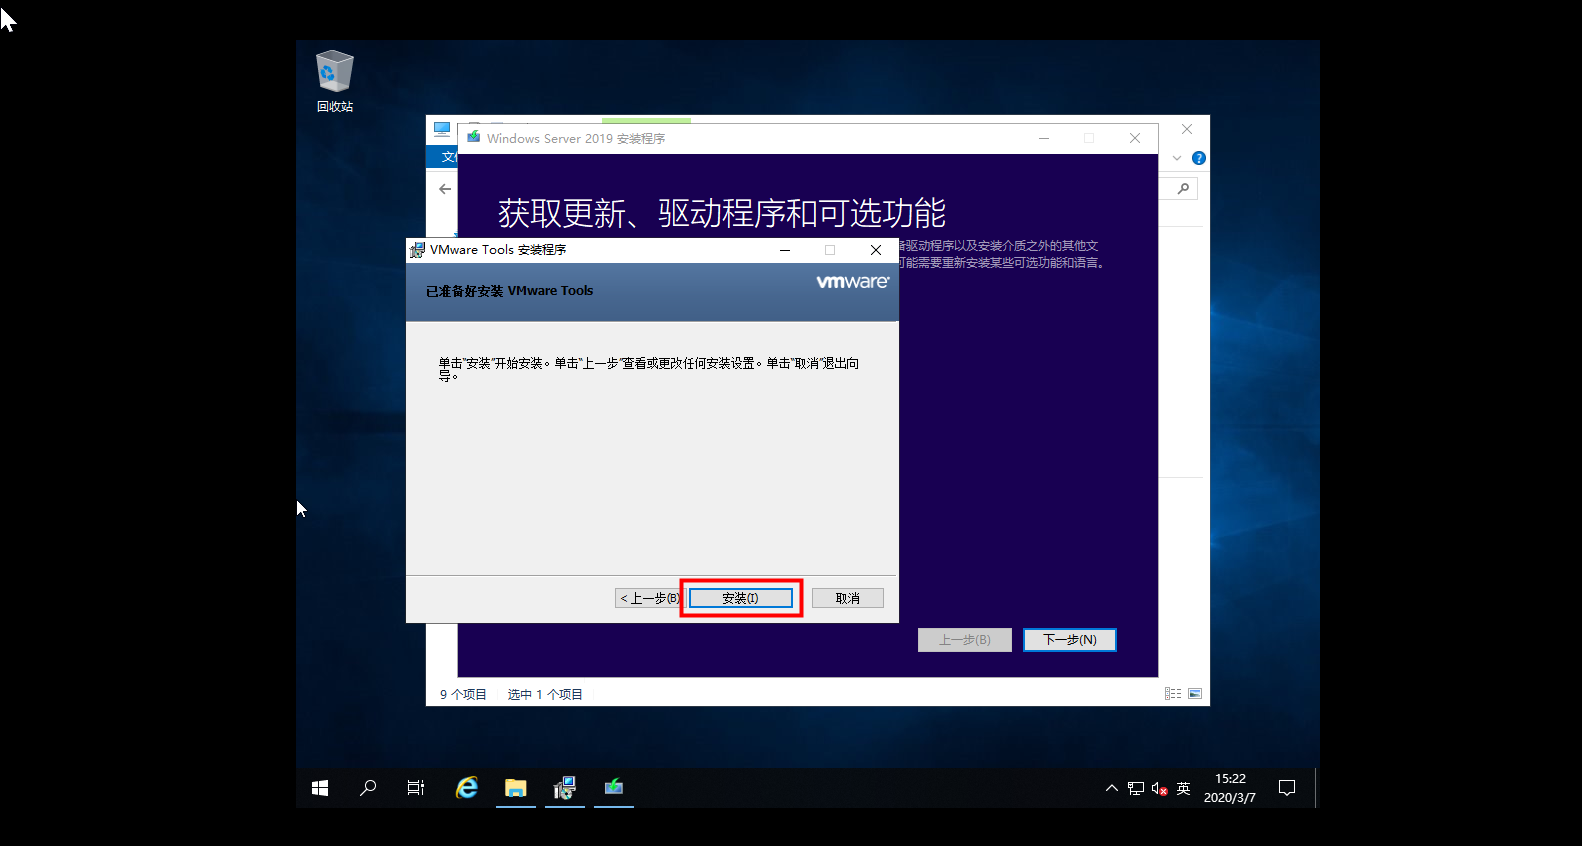Click the back button in Windows Server 2019 setup
Viewport: 1582px width, 846px height.
[x=965, y=640]
